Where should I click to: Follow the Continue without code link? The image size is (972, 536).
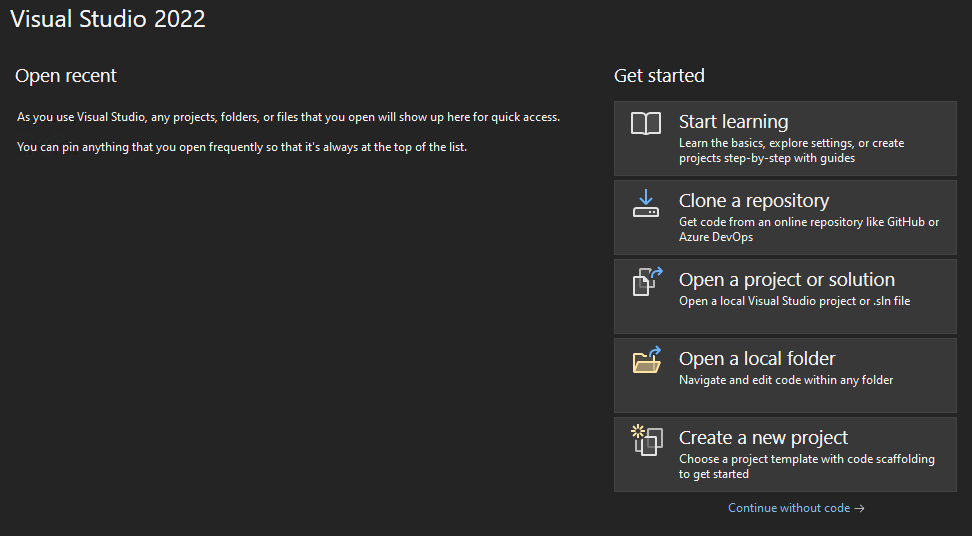pos(788,508)
